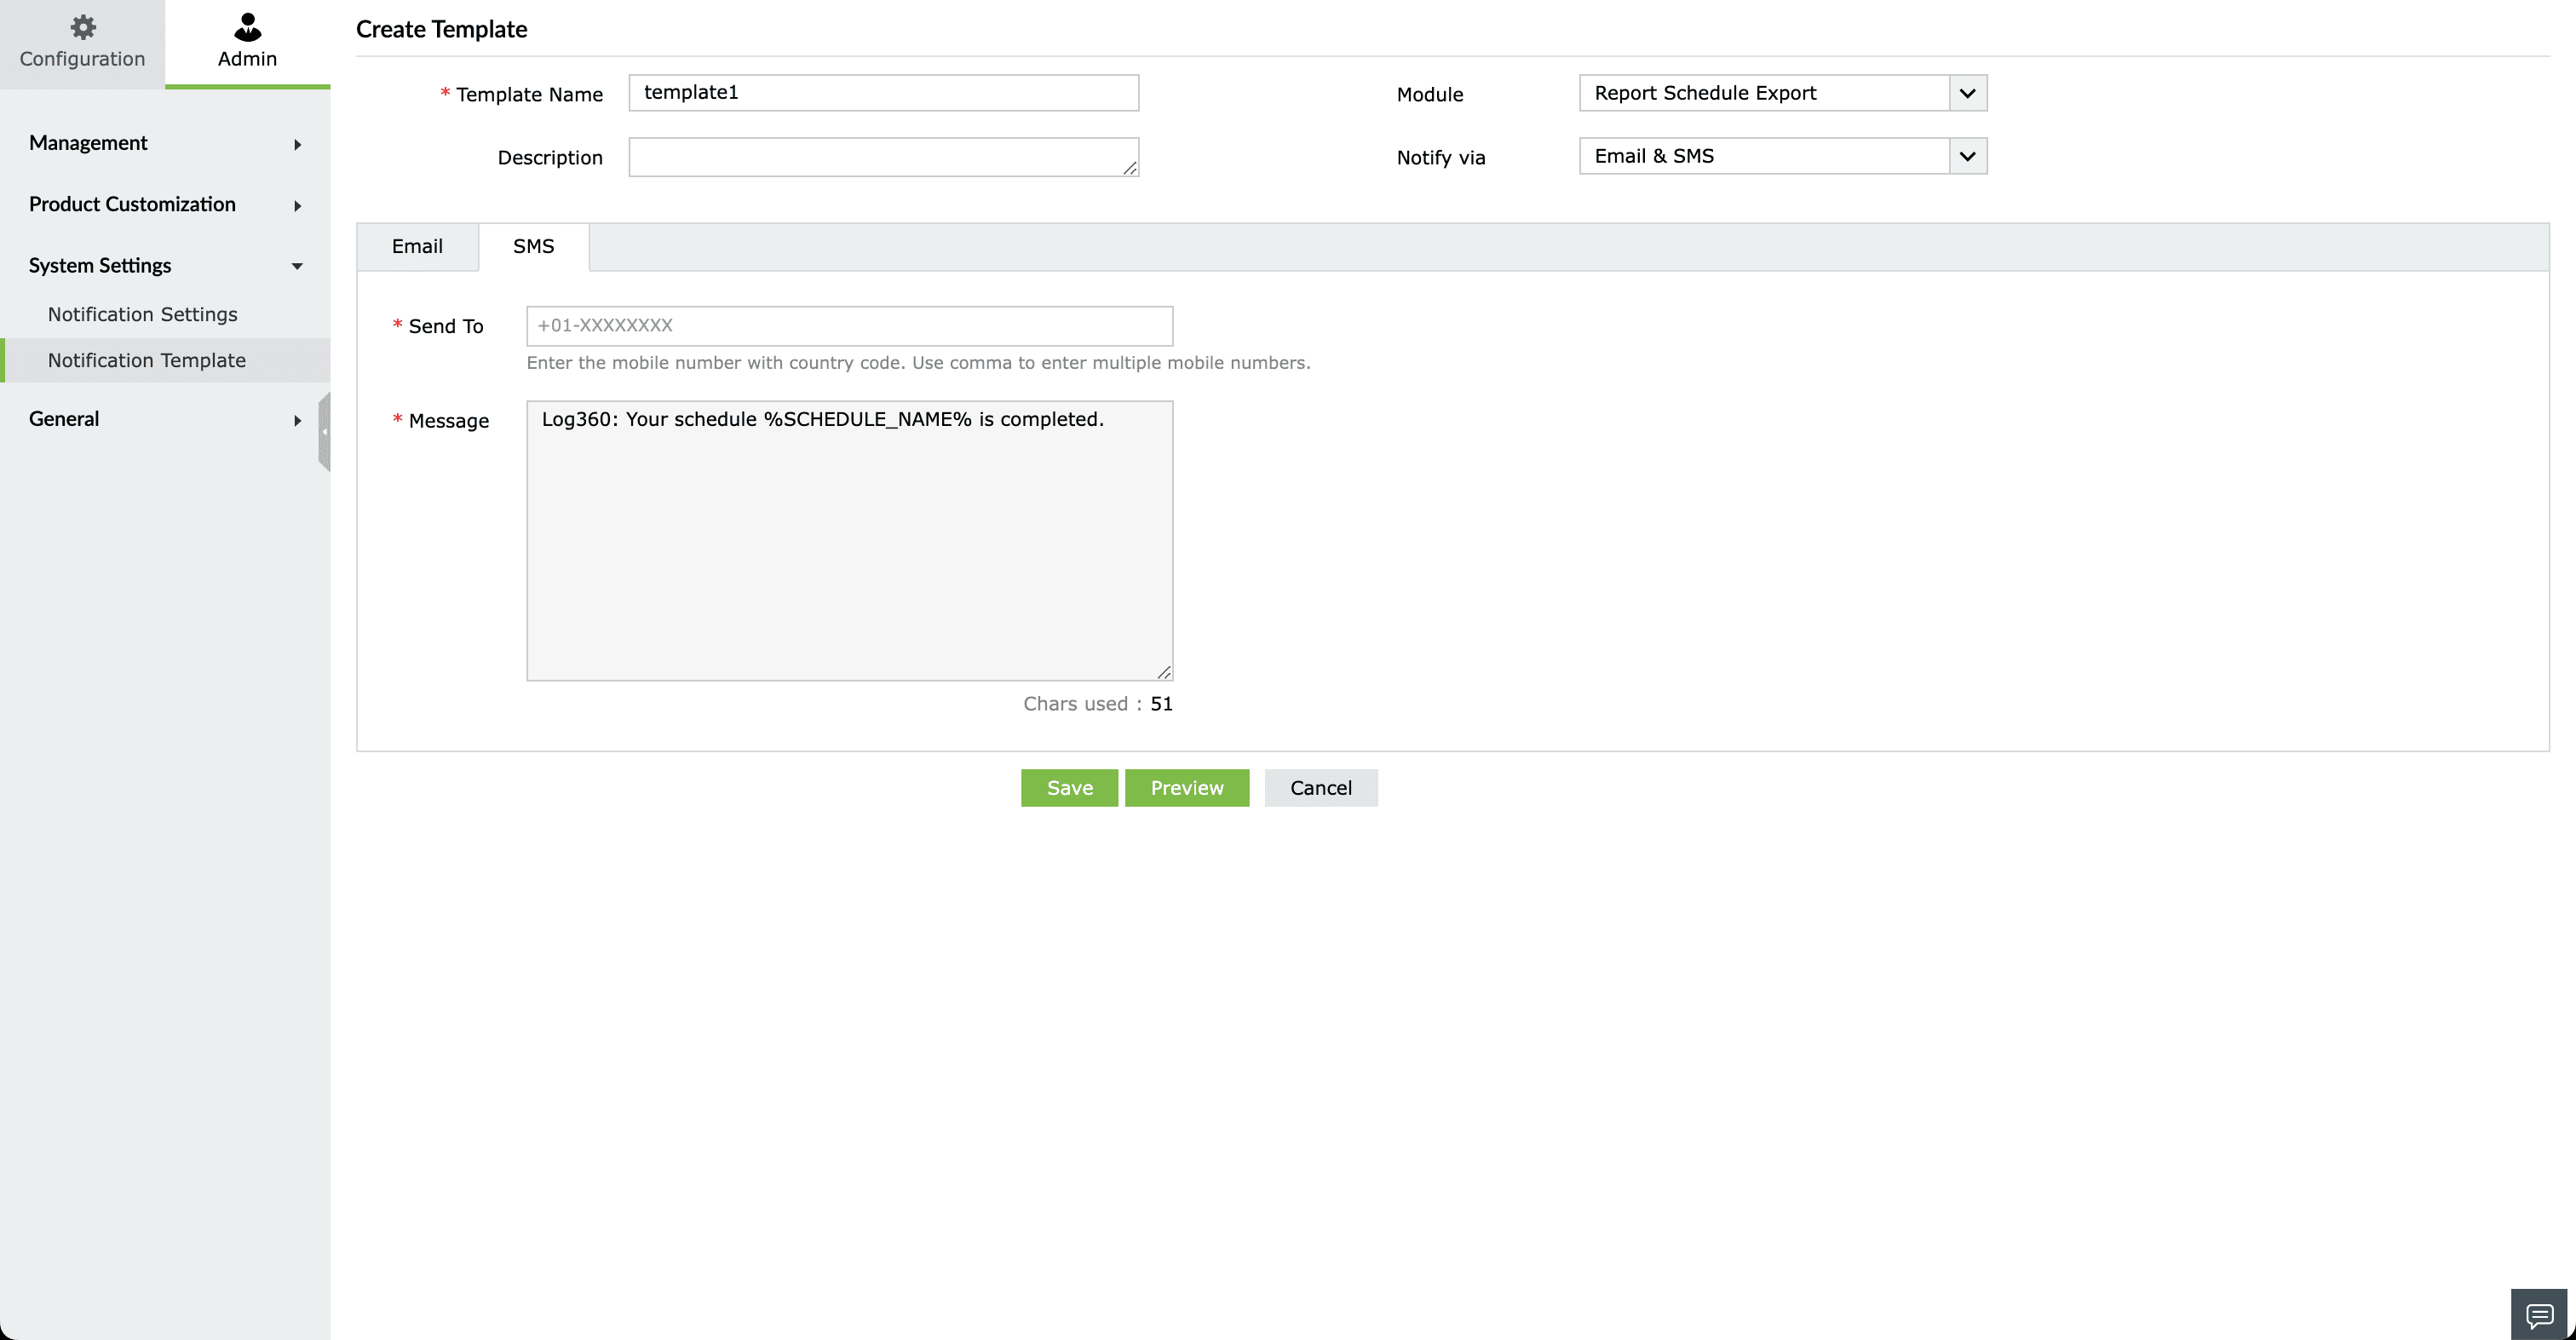Open Notification Settings in the sidebar
The image size is (2576, 1340).
(143, 314)
